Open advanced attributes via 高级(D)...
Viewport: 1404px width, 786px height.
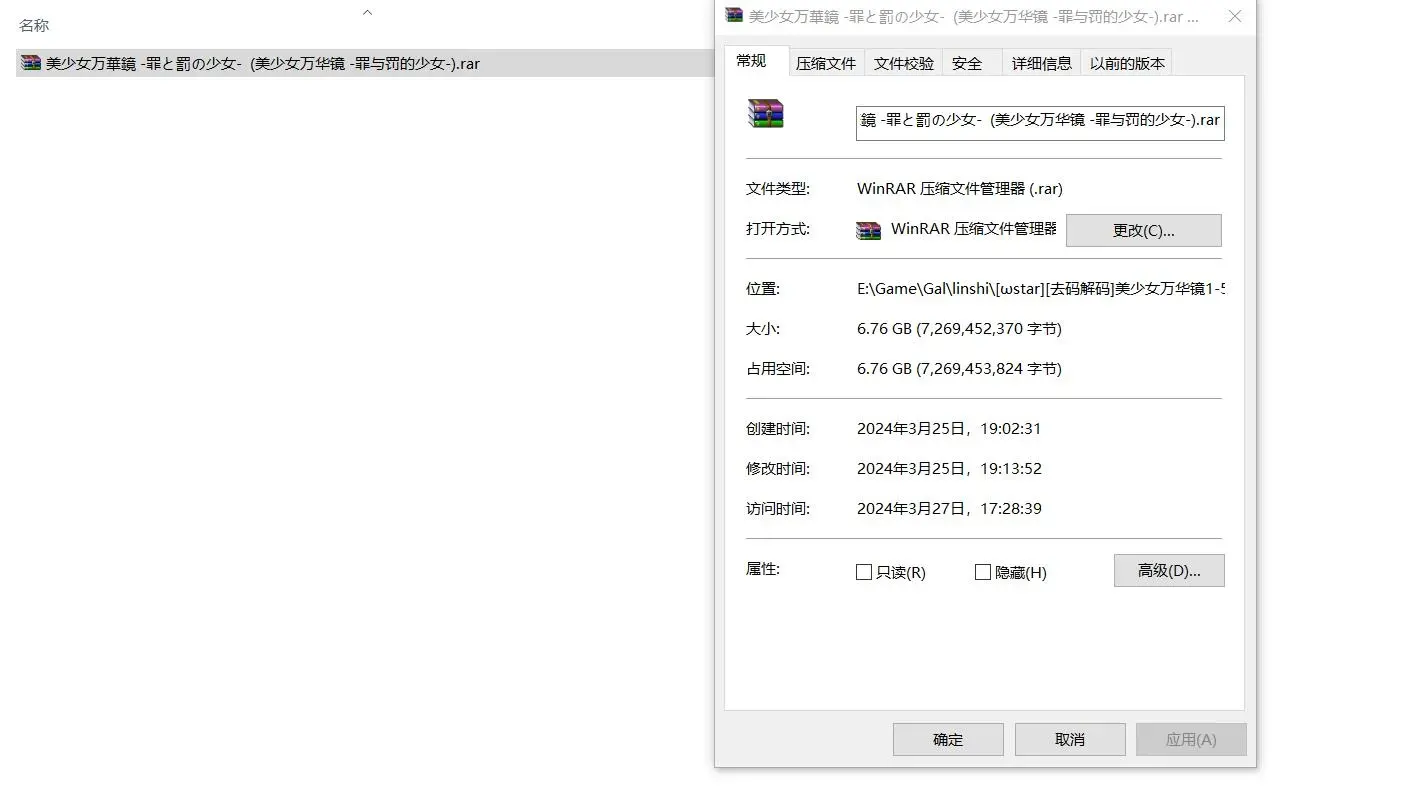[1169, 571]
